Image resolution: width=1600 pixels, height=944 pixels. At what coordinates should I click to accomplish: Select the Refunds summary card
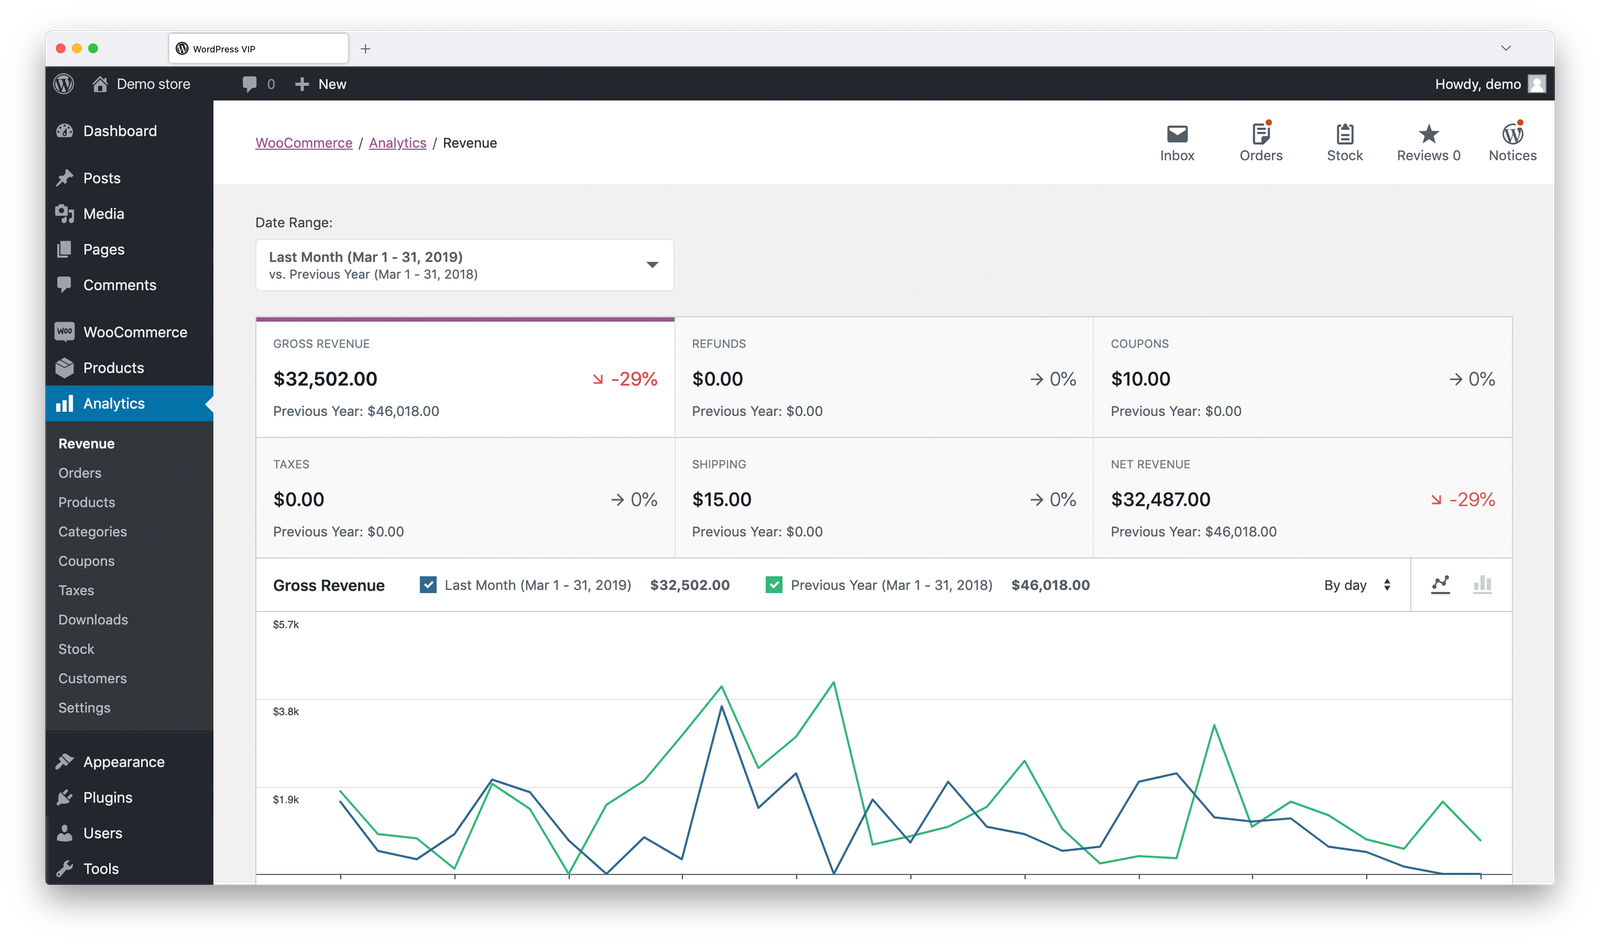point(884,378)
